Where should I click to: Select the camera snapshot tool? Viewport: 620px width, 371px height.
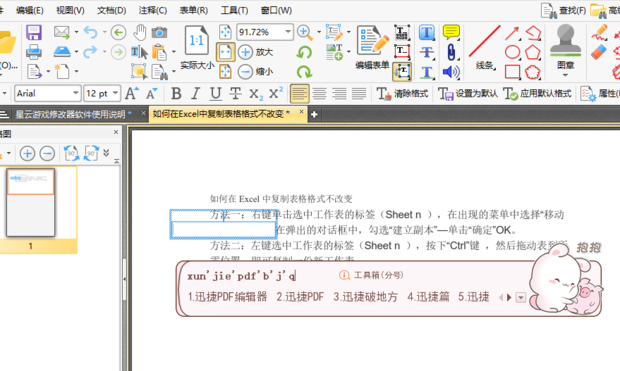(x=159, y=32)
